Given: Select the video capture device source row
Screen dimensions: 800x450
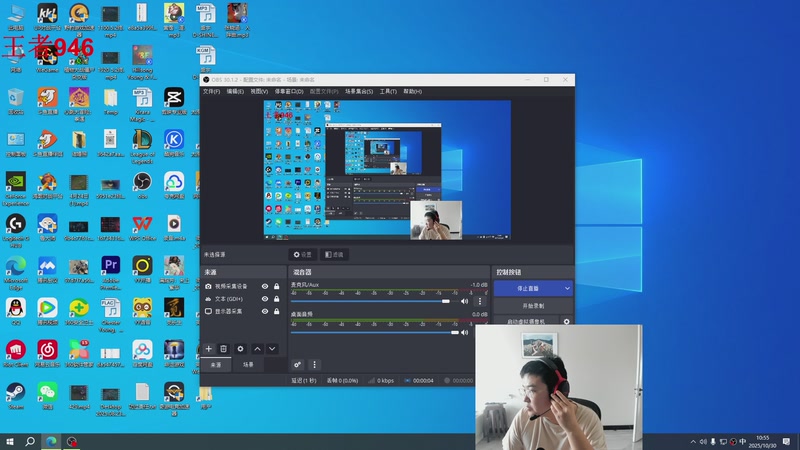Looking at the screenshot, I should [243, 286].
